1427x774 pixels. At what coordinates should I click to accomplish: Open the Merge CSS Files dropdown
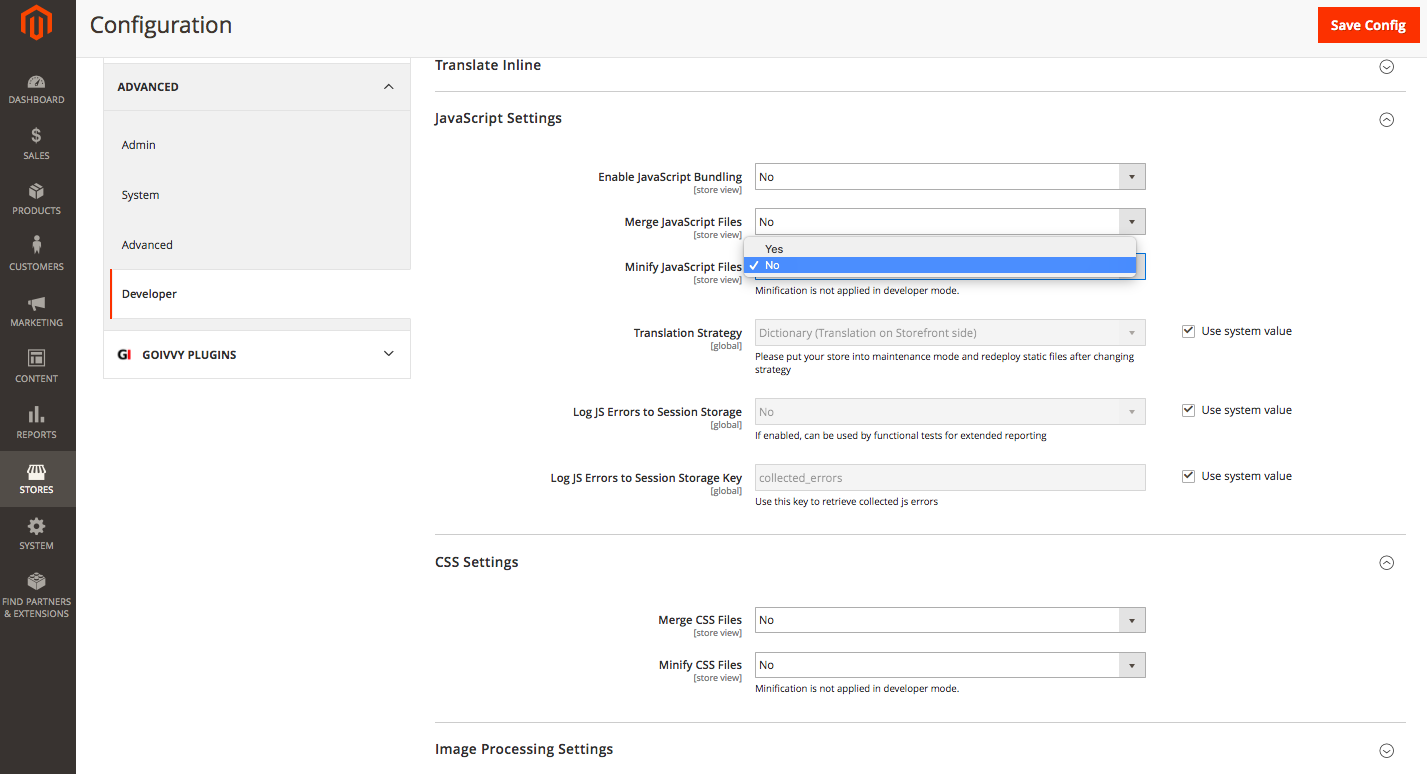coord(949,620)
